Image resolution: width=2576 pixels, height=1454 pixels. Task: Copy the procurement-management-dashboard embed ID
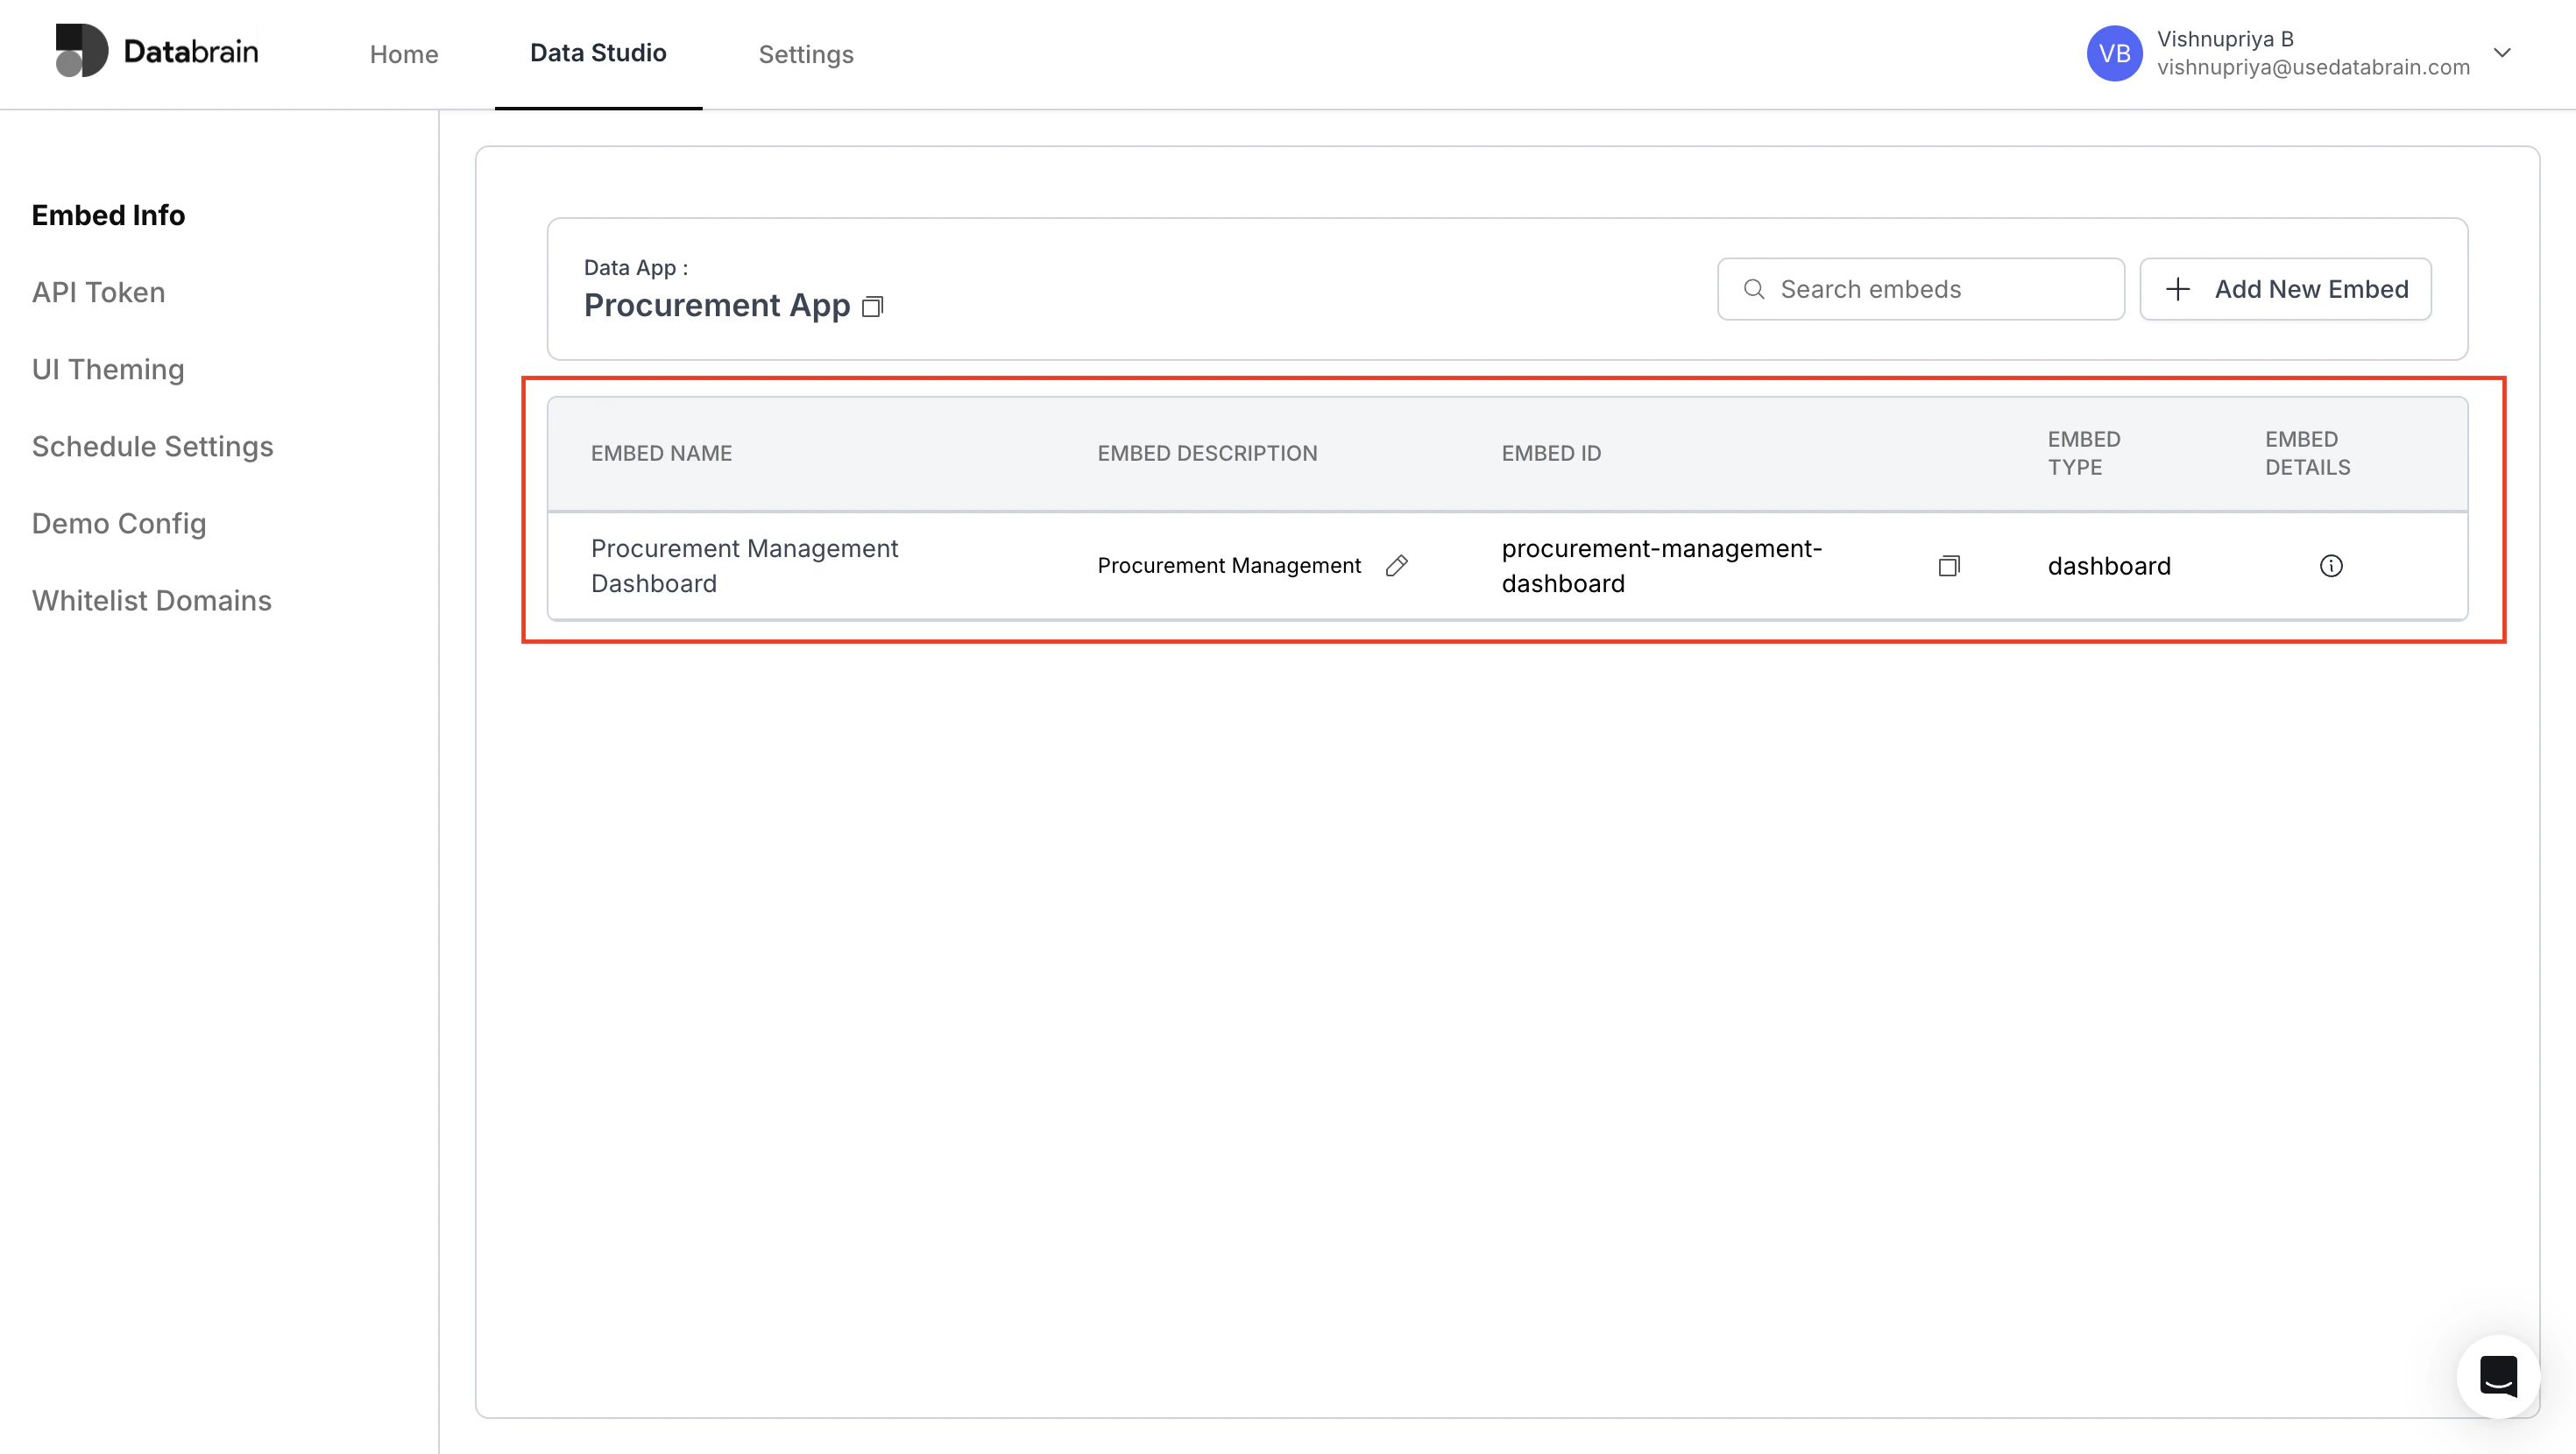pos(1949,565)
